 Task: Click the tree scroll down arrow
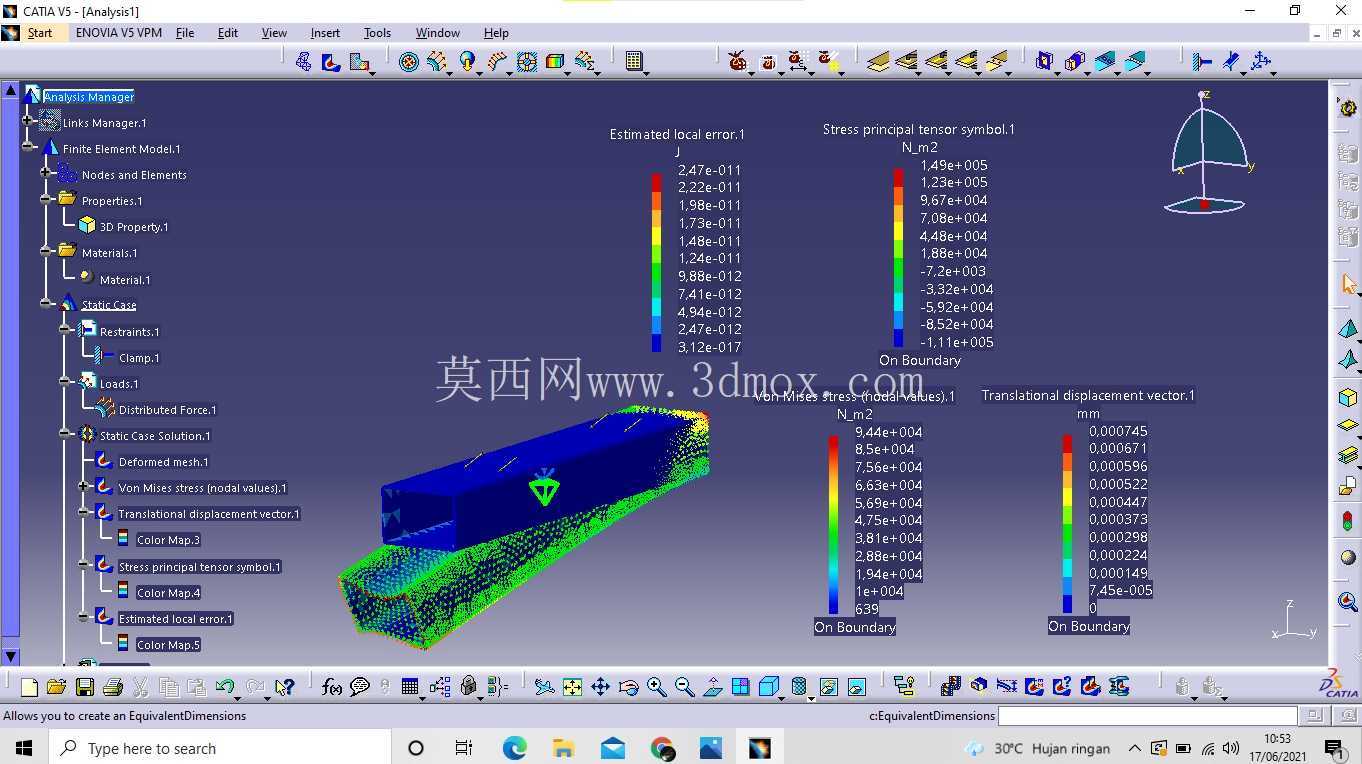click(11, 657)
